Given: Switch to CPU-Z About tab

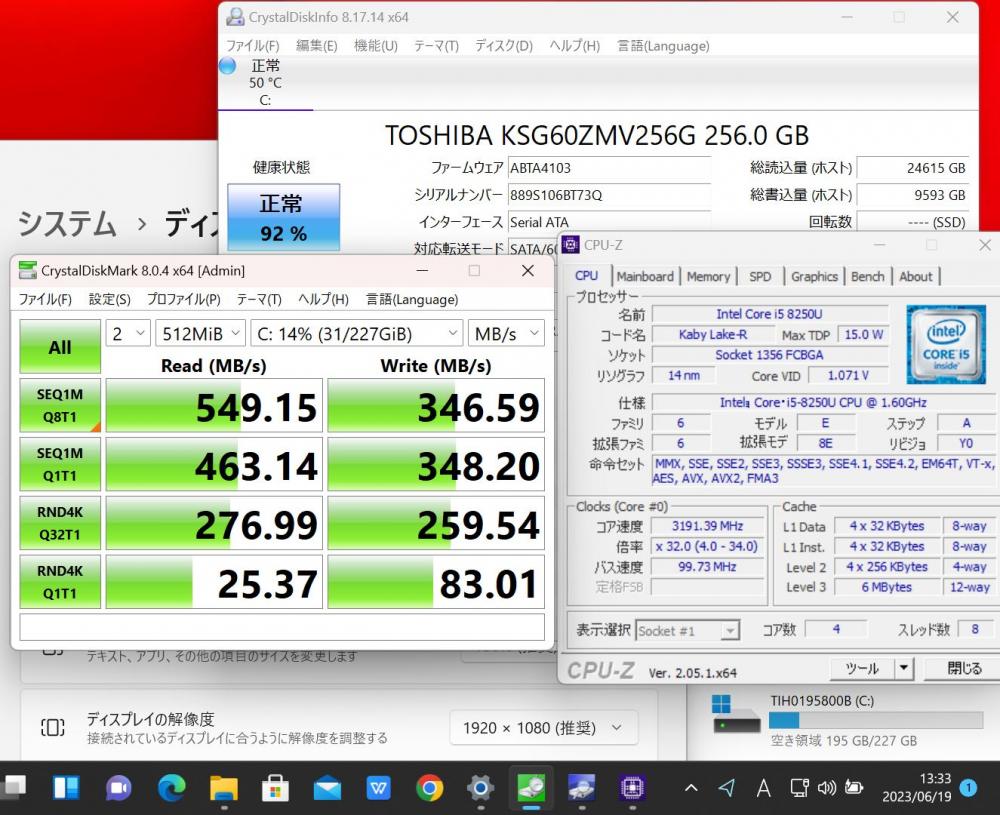Looking at the screenshot, I should pos(915,276).
